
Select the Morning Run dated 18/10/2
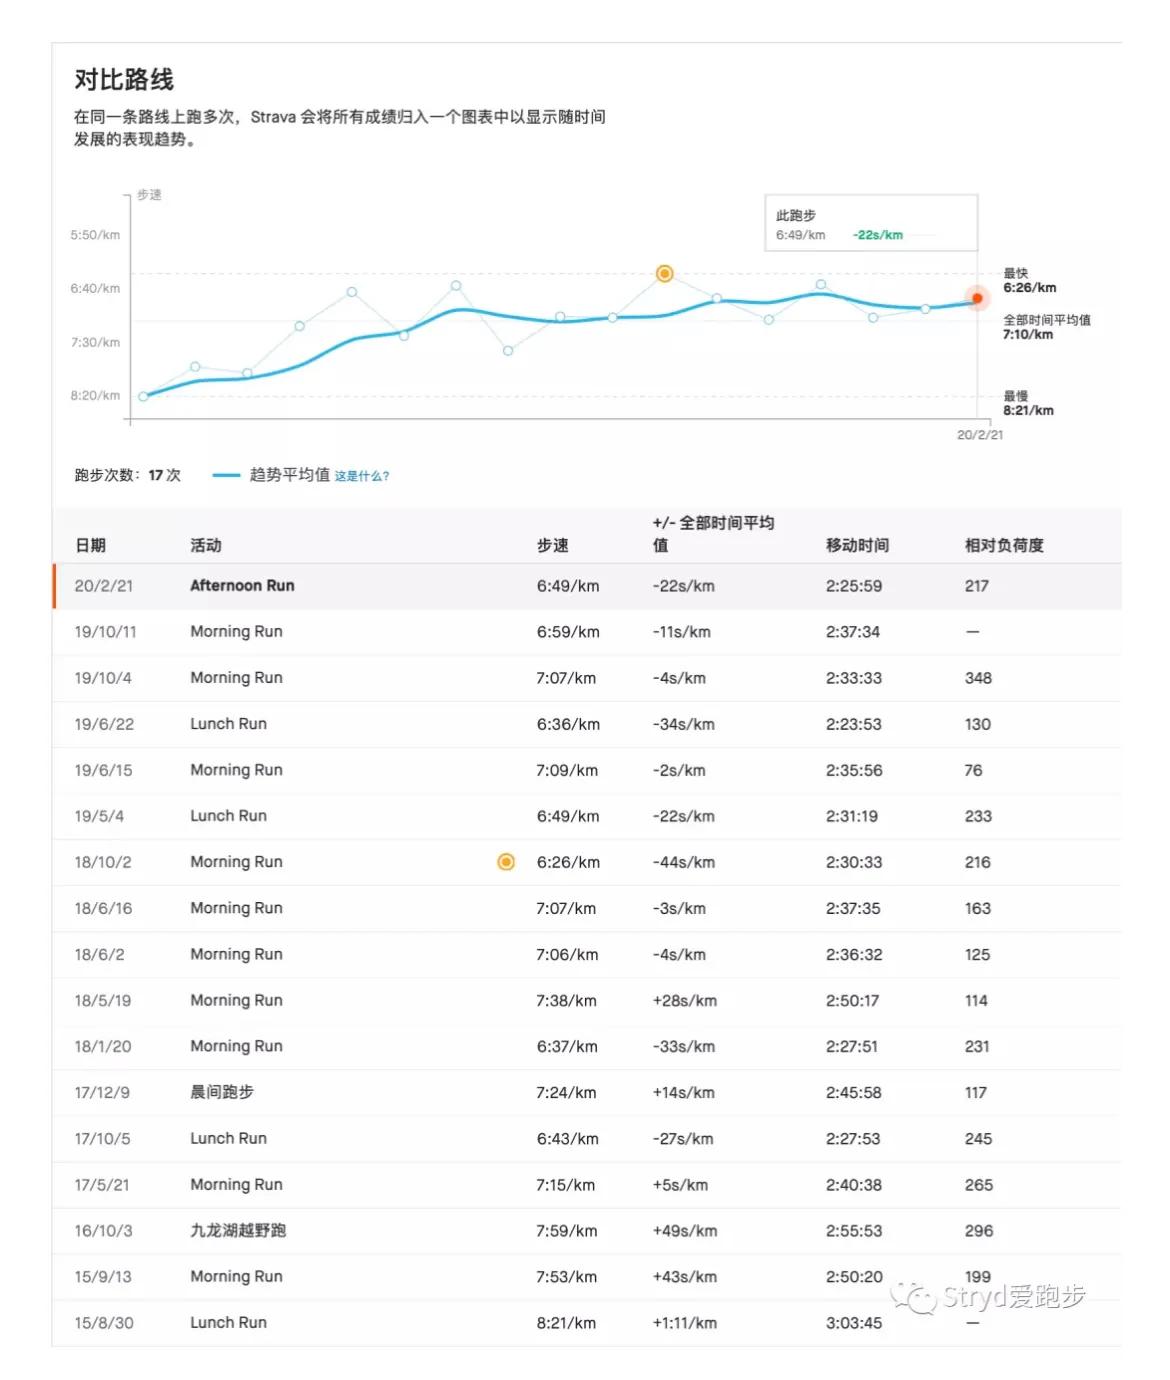click(x=236, y=861)
